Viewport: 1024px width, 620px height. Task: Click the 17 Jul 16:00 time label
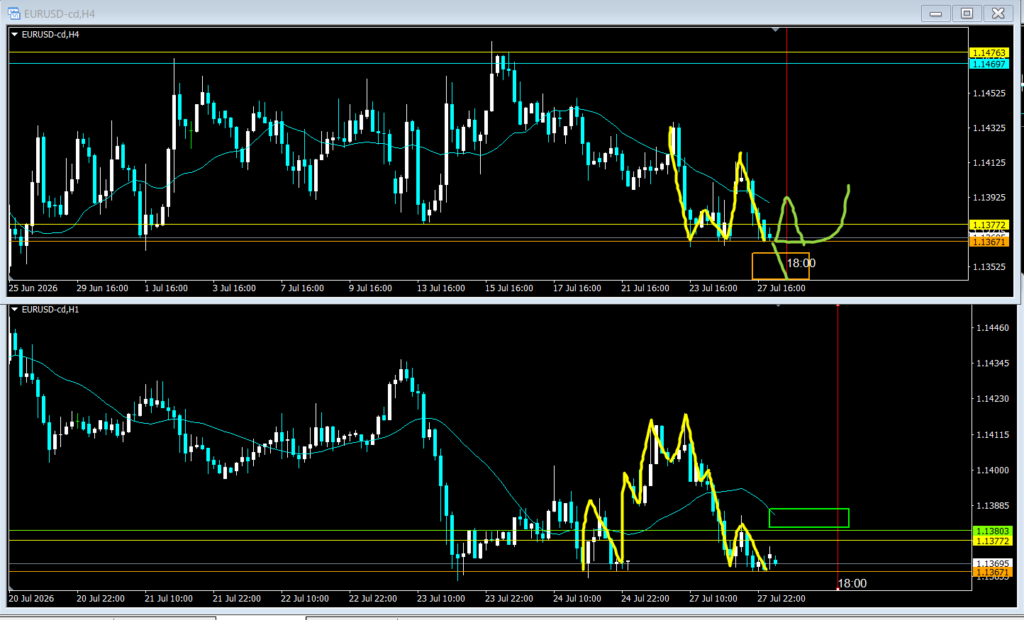577,288
